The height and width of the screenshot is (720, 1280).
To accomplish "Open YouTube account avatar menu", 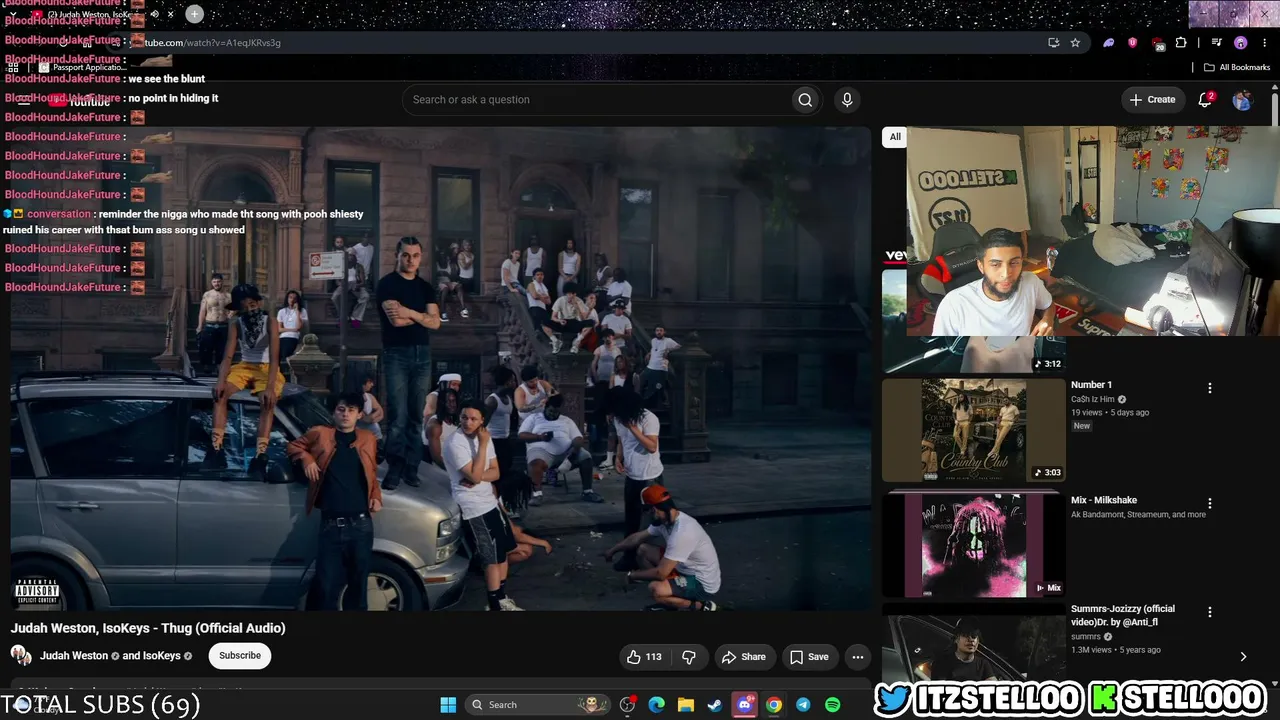I will (x=1242, y=100).
